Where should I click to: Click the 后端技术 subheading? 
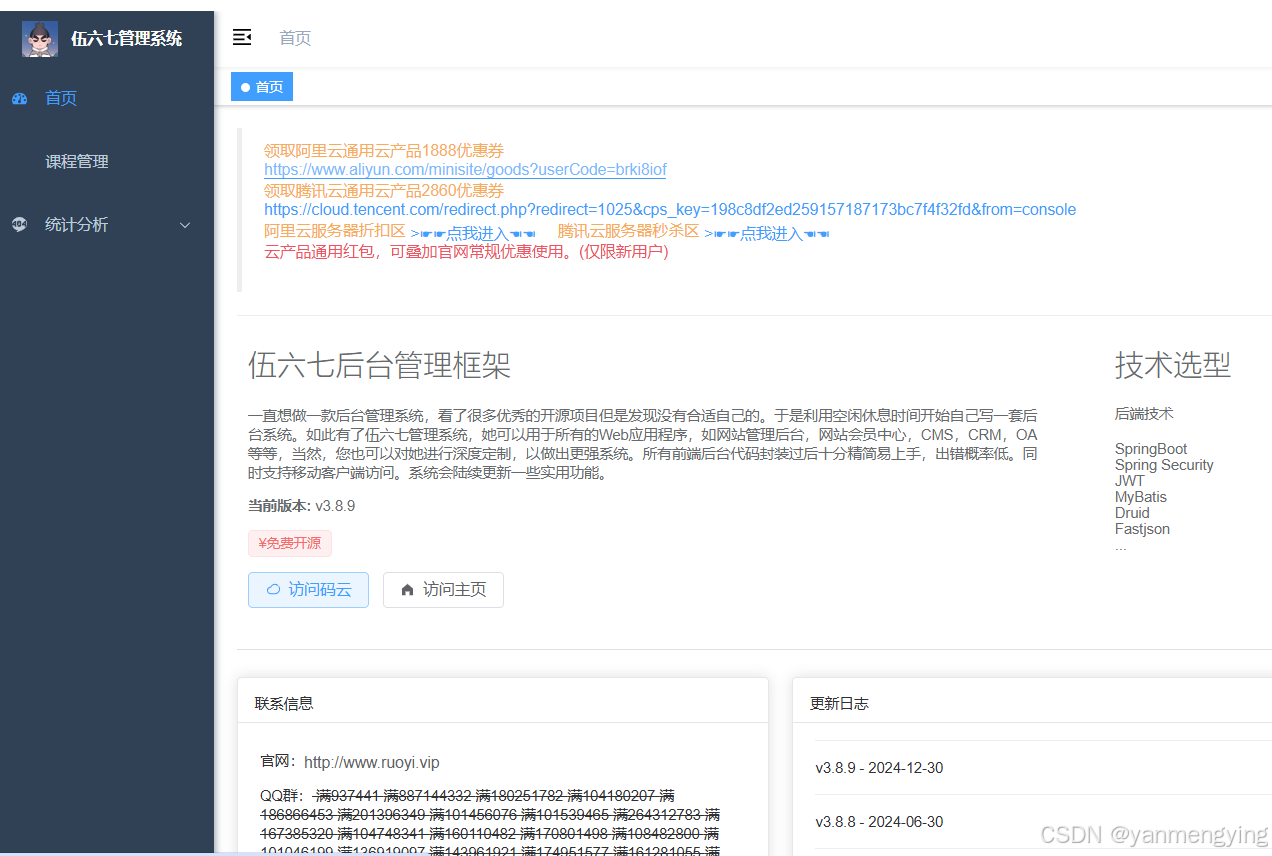[1144, 413]
